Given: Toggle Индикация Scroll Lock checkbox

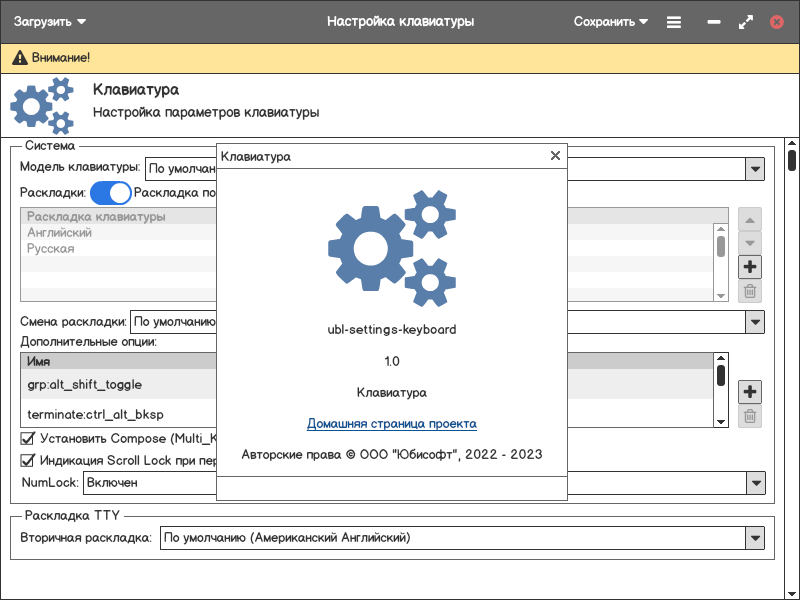Looking at the screenshot, I should point(28,461).
